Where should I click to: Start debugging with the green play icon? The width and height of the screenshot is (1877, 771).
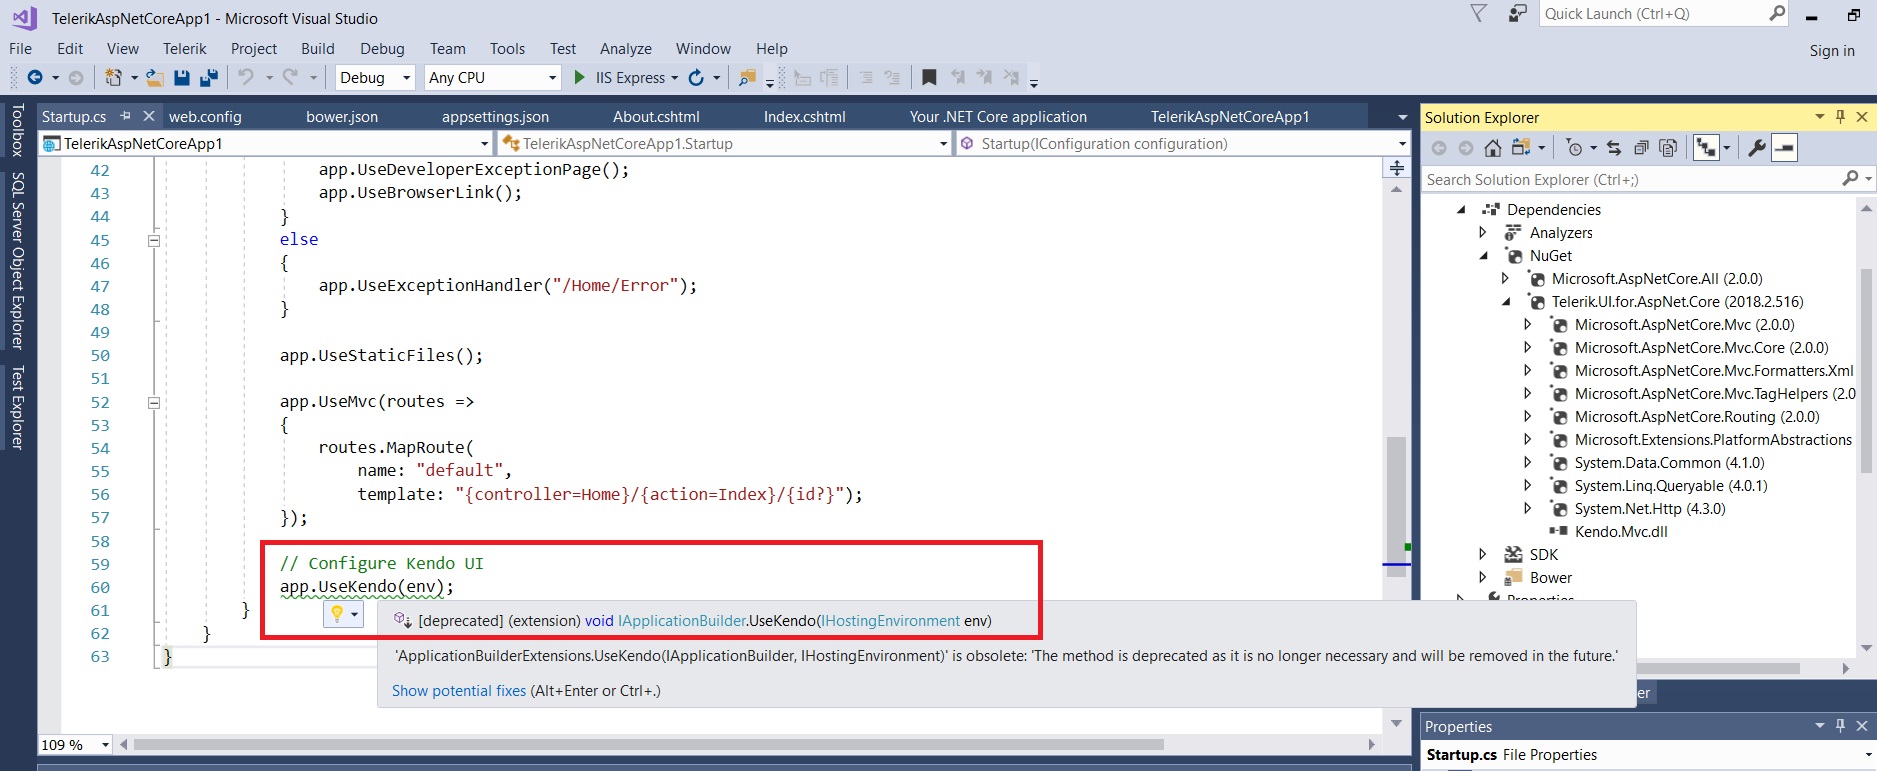579,77
